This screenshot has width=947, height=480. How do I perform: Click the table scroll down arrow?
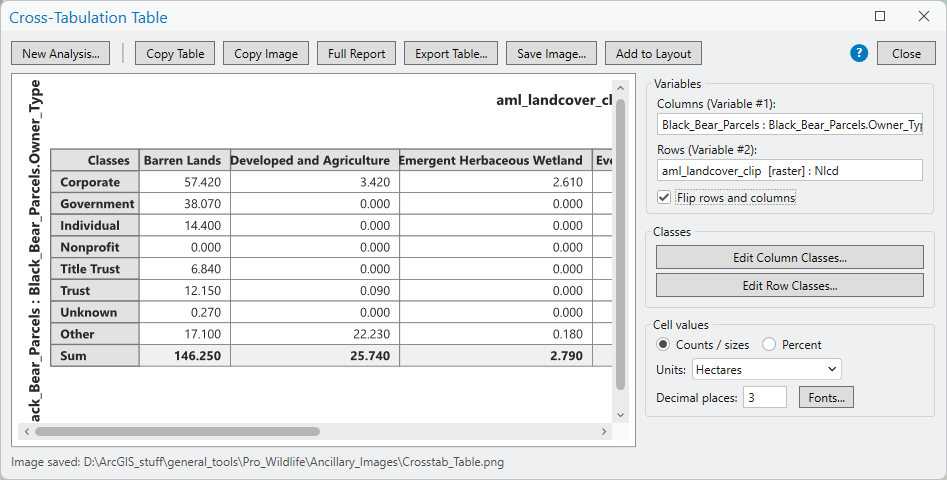(620, 415)
